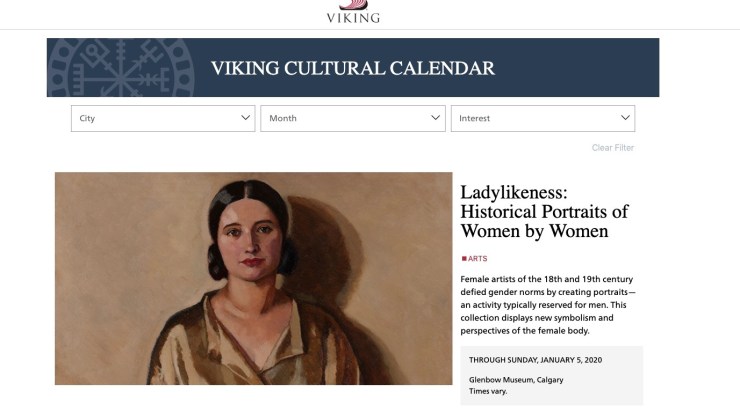This screenshot has height=413, width=740.
Task: Click the Viking Cultural Calendar banner heading
Action: (x=353, y=69)
